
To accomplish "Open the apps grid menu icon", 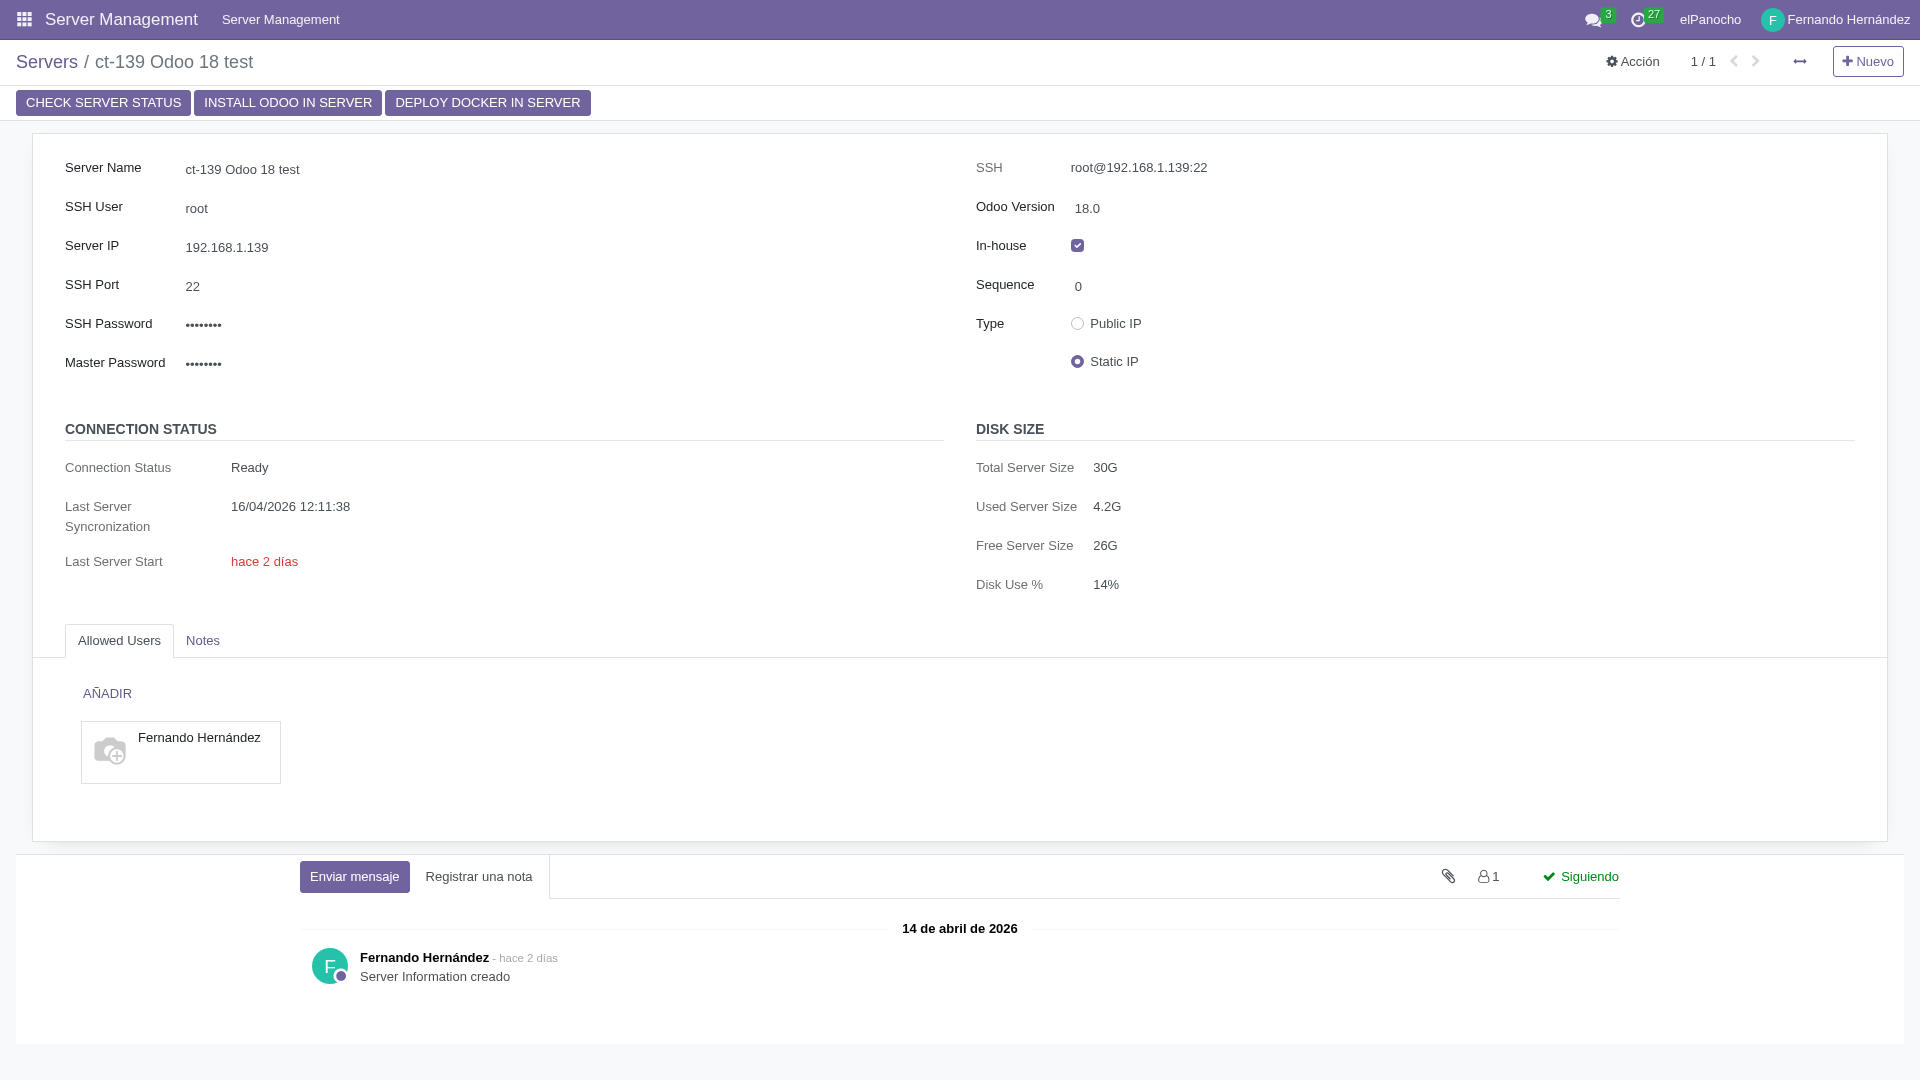I will pyautogui.click(x=24, y=20).
